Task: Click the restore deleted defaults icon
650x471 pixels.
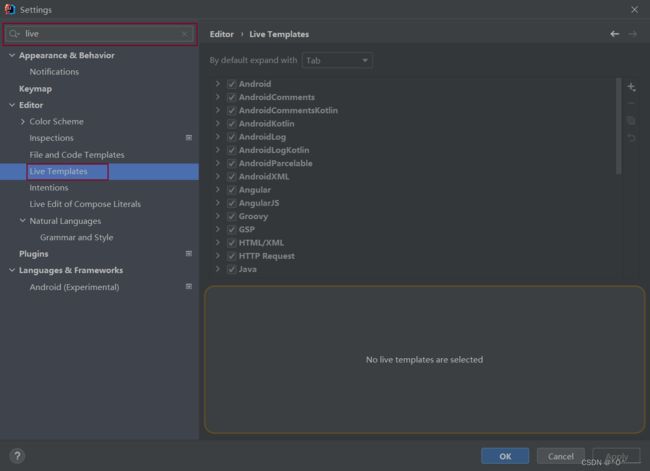Action: click(x=631, y=138)
